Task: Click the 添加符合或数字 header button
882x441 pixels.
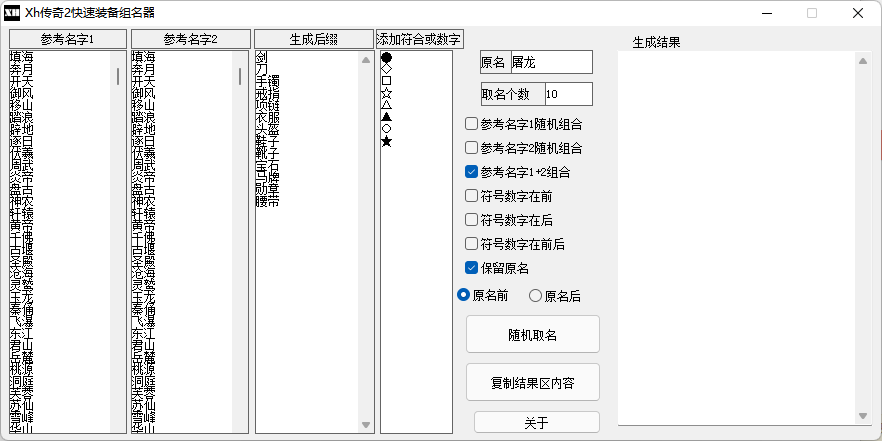Action: pyautogui.click(x=419, y=39)
